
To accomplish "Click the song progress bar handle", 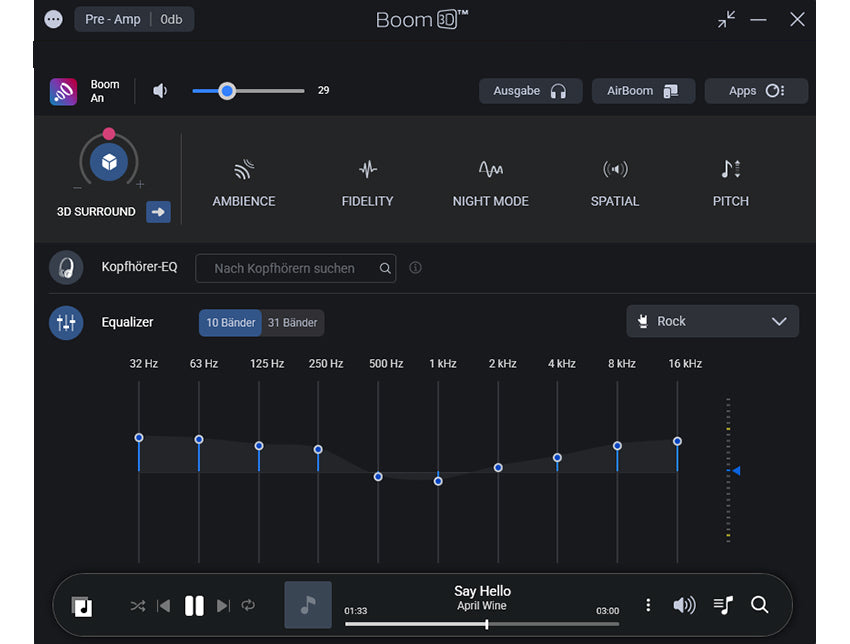I will click(487, 624).
